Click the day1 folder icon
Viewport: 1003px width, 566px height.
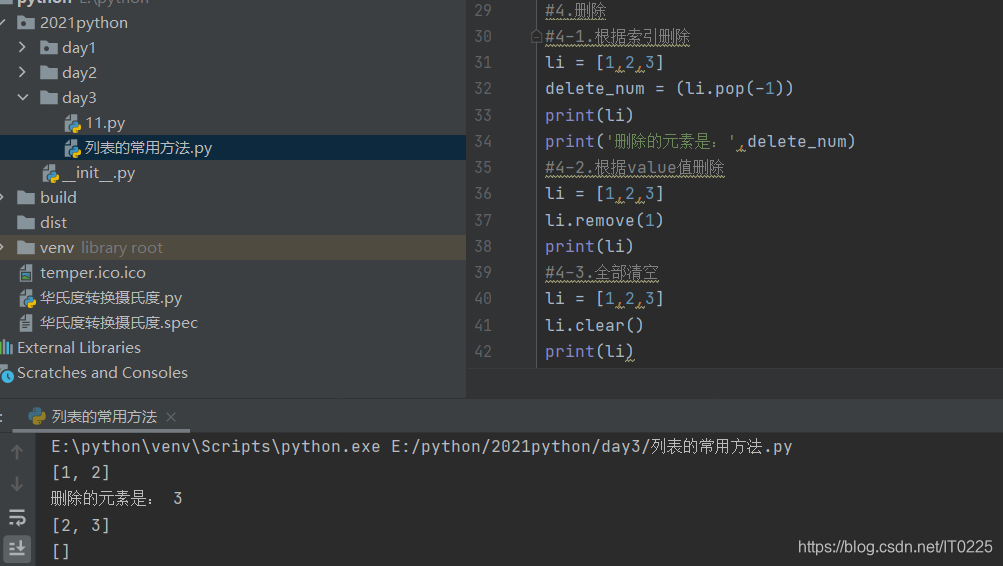(x=49, y=48)
